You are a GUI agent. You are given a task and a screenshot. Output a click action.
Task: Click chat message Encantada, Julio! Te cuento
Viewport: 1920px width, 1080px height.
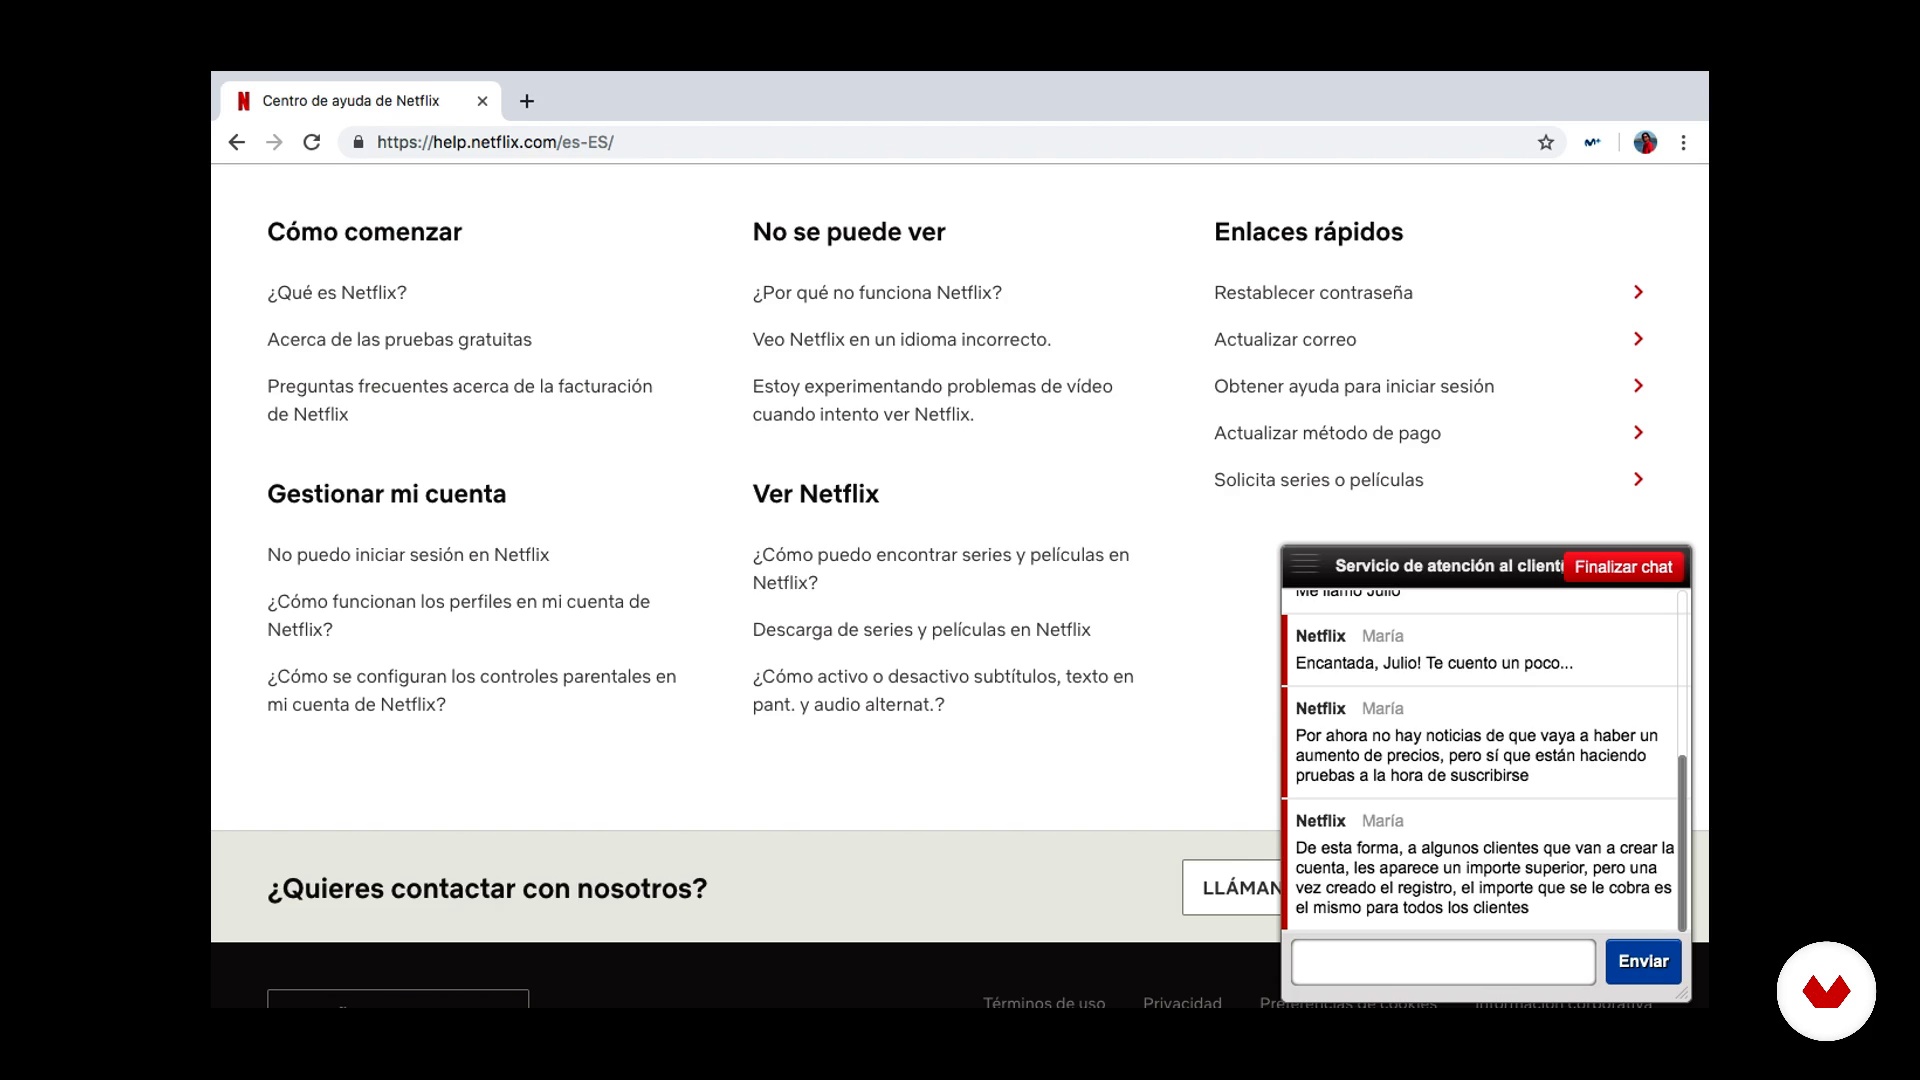click(1434, 663)
